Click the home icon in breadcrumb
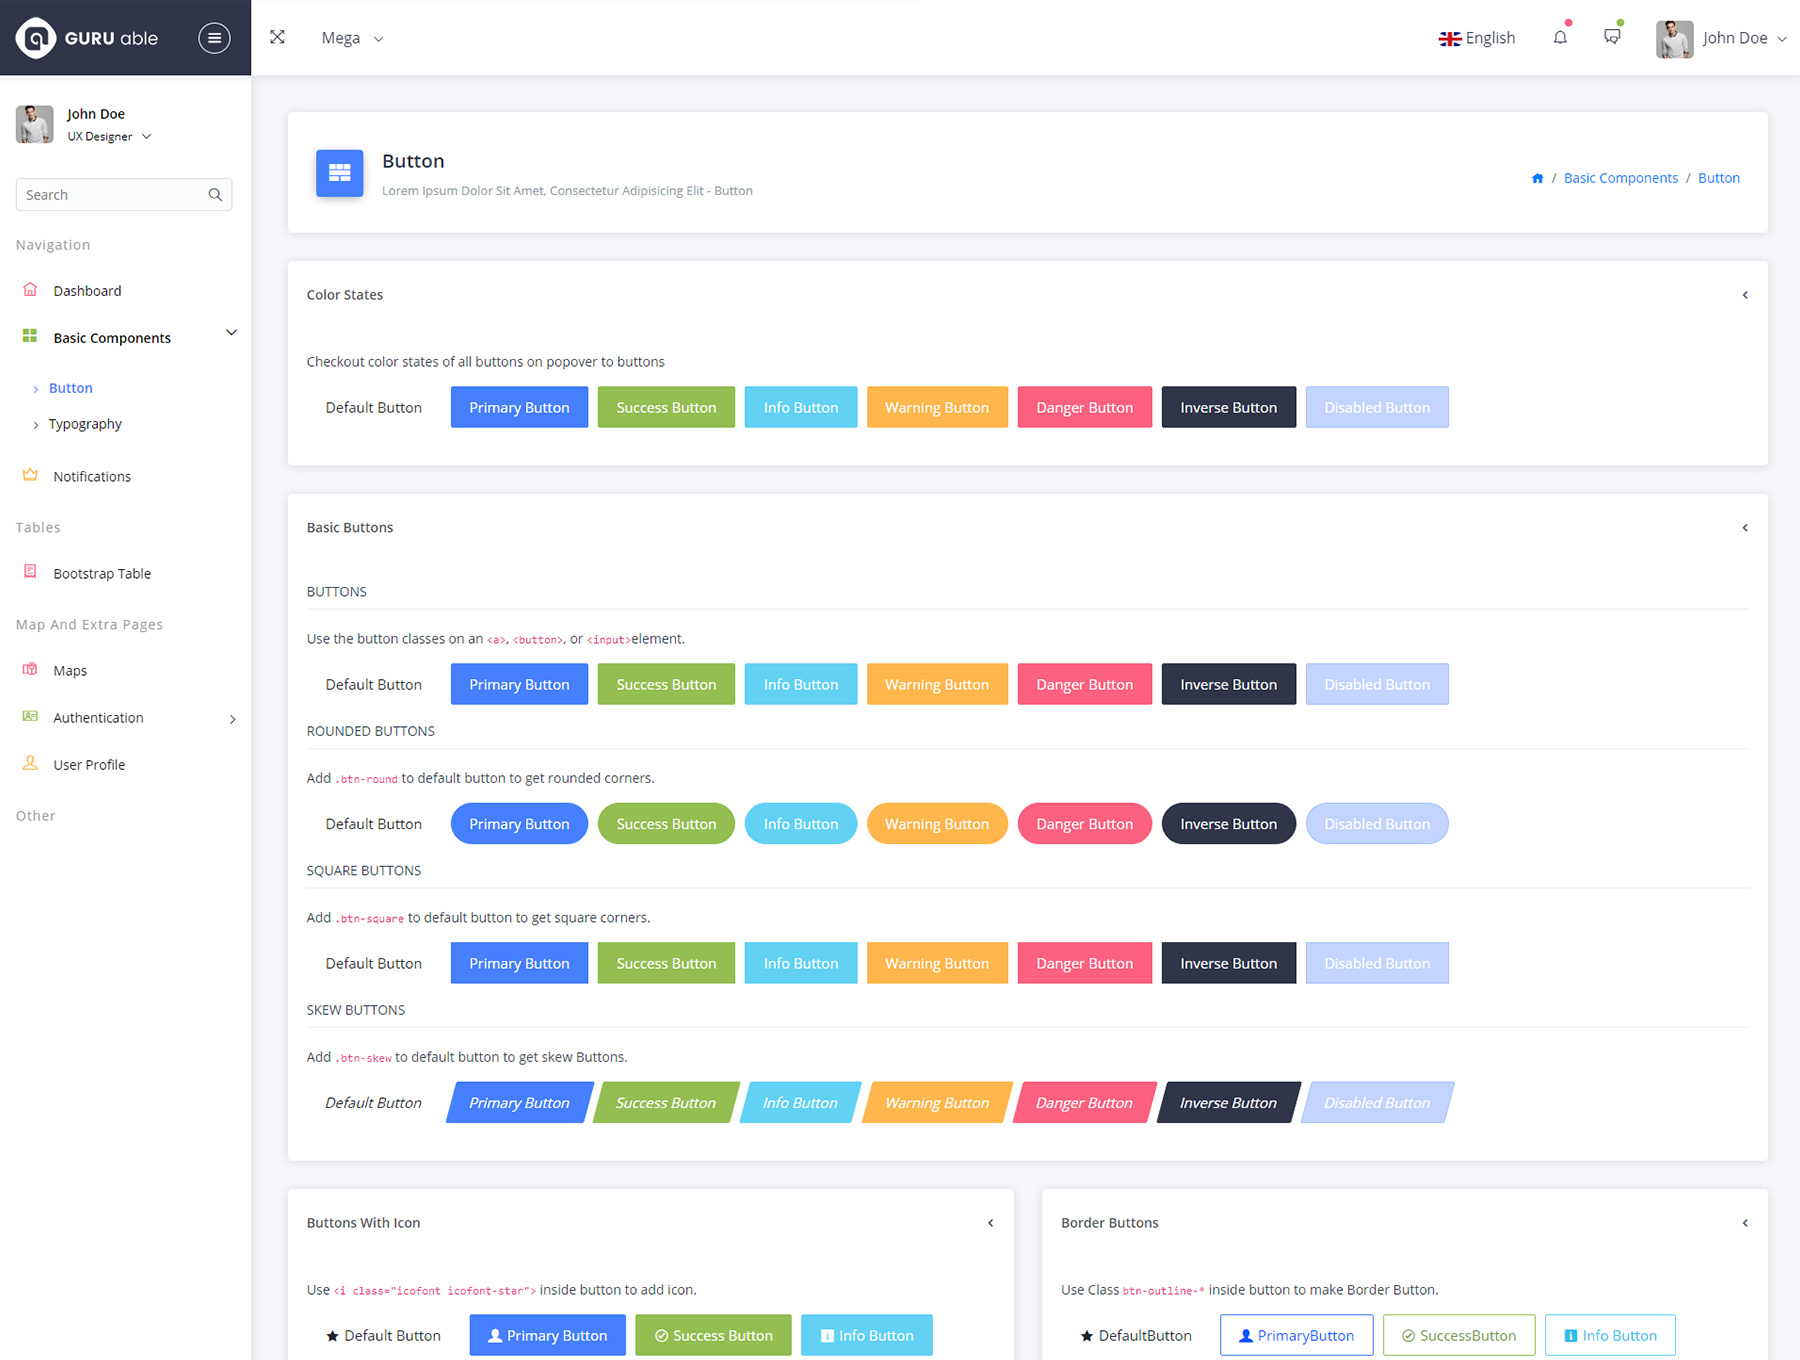The width and height of the screenshot is (1800, 1360). tap(1537, 178)
